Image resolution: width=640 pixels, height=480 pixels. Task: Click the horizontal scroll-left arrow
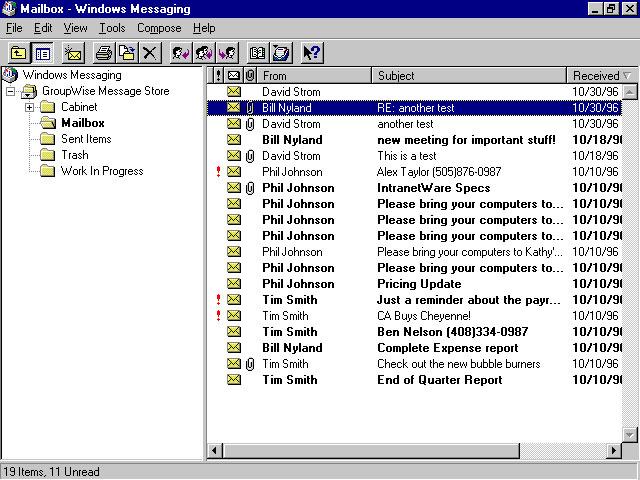(214, 451)
